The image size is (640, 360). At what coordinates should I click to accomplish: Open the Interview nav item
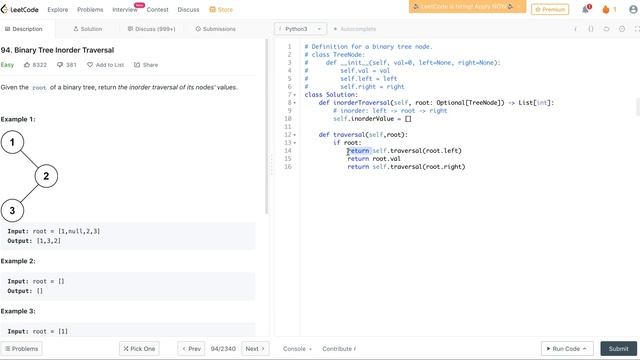tap(124, 9)
